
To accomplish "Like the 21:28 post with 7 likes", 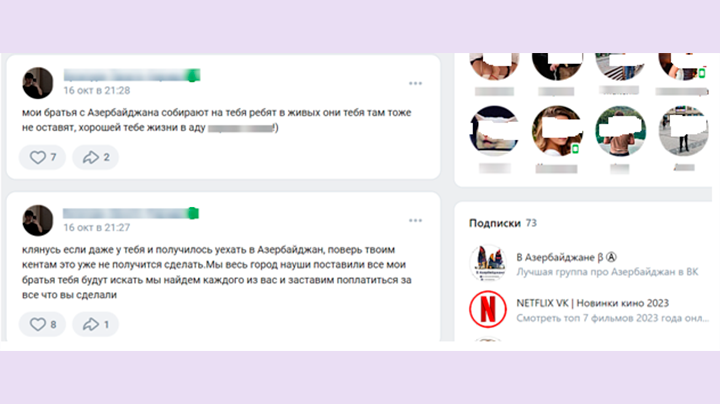I will (42, 157).
